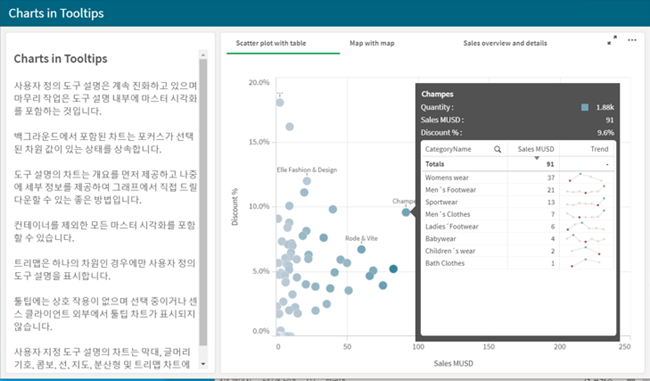Click the scrollbar up arrow

pyautogui.click(x=203, y=55)
